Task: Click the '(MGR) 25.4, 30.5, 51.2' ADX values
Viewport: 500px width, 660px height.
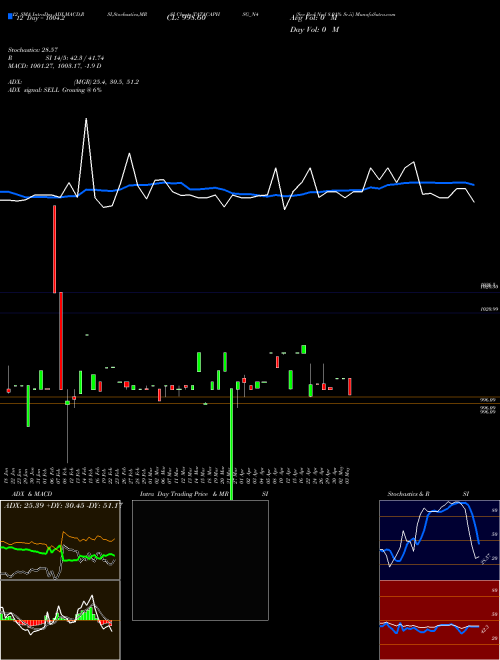Action: (106, 82)
